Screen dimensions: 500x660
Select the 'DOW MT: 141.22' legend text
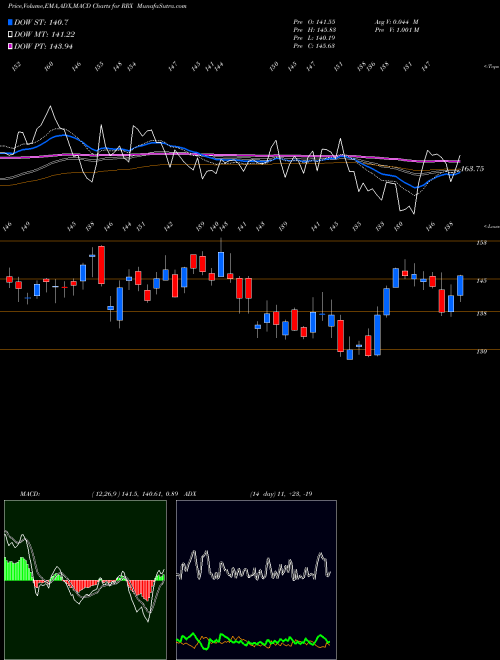pos(45,35)
